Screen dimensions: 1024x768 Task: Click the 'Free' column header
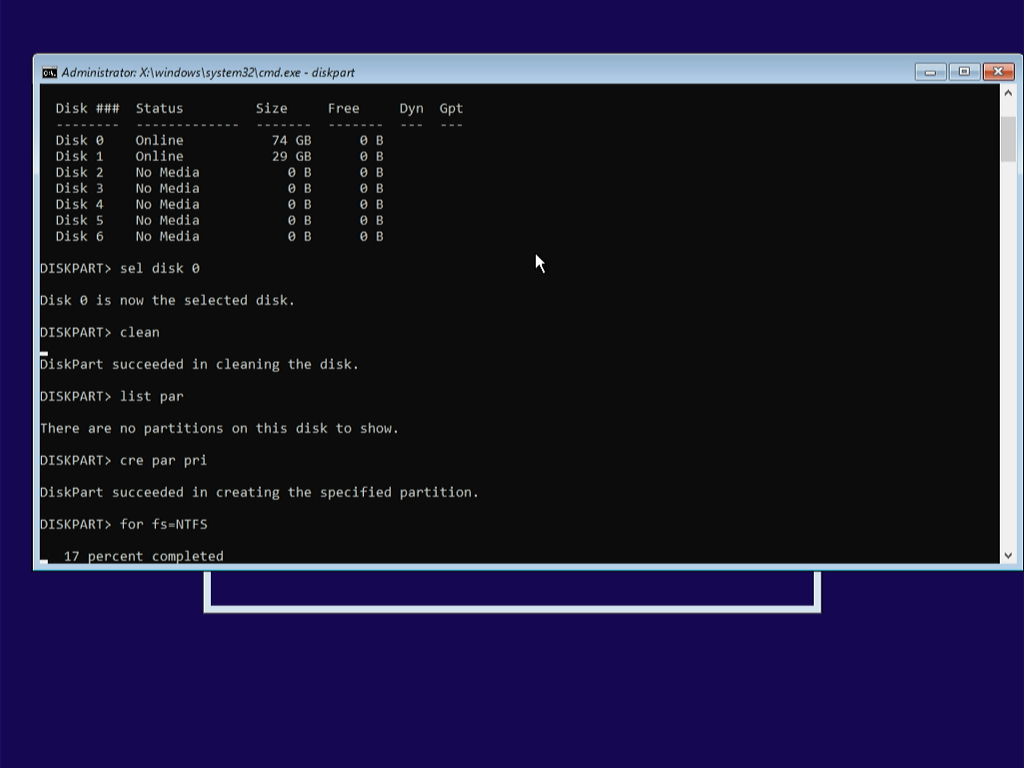tap(344, 108)
